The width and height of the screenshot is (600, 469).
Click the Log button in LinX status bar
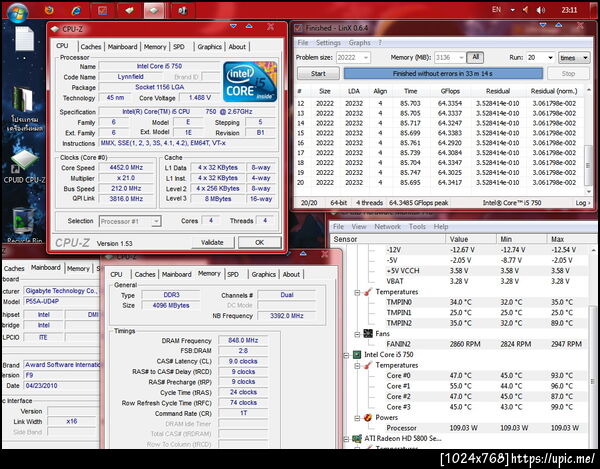[x=582, y=203]
